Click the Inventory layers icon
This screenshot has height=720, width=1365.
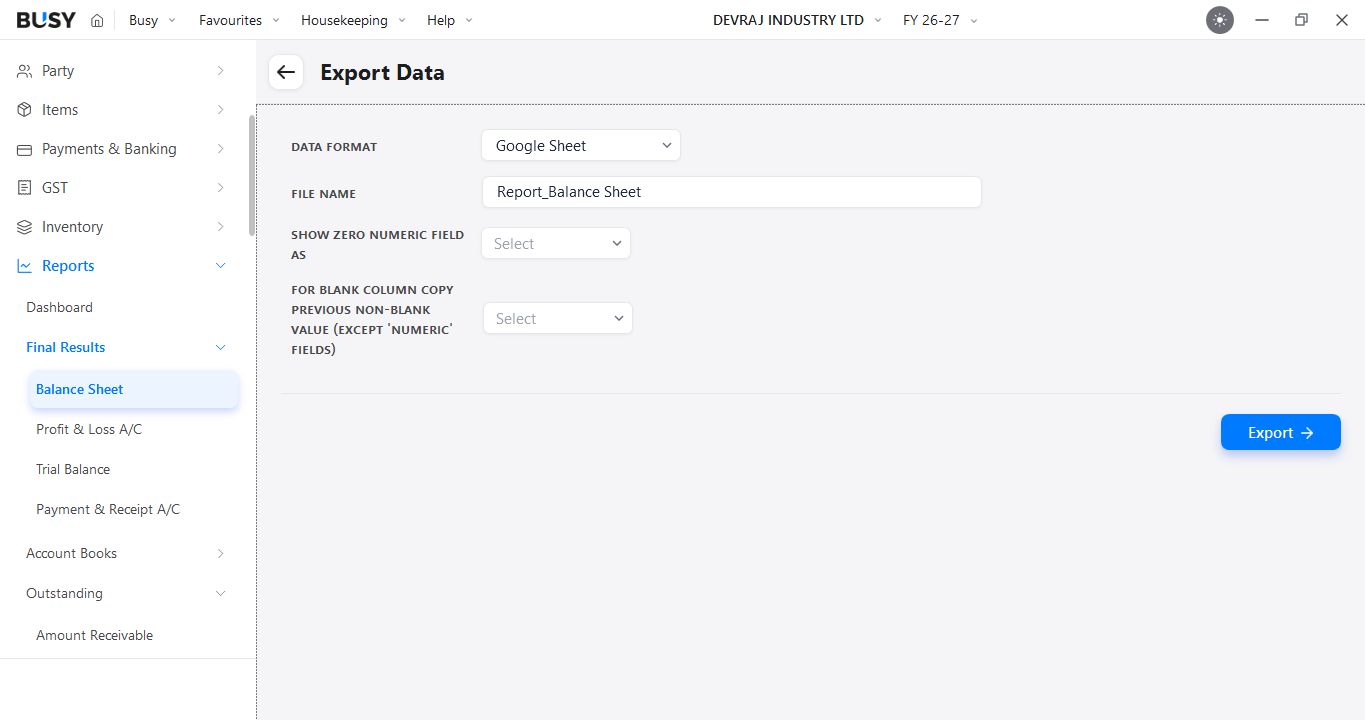click(x=25, y=227)
